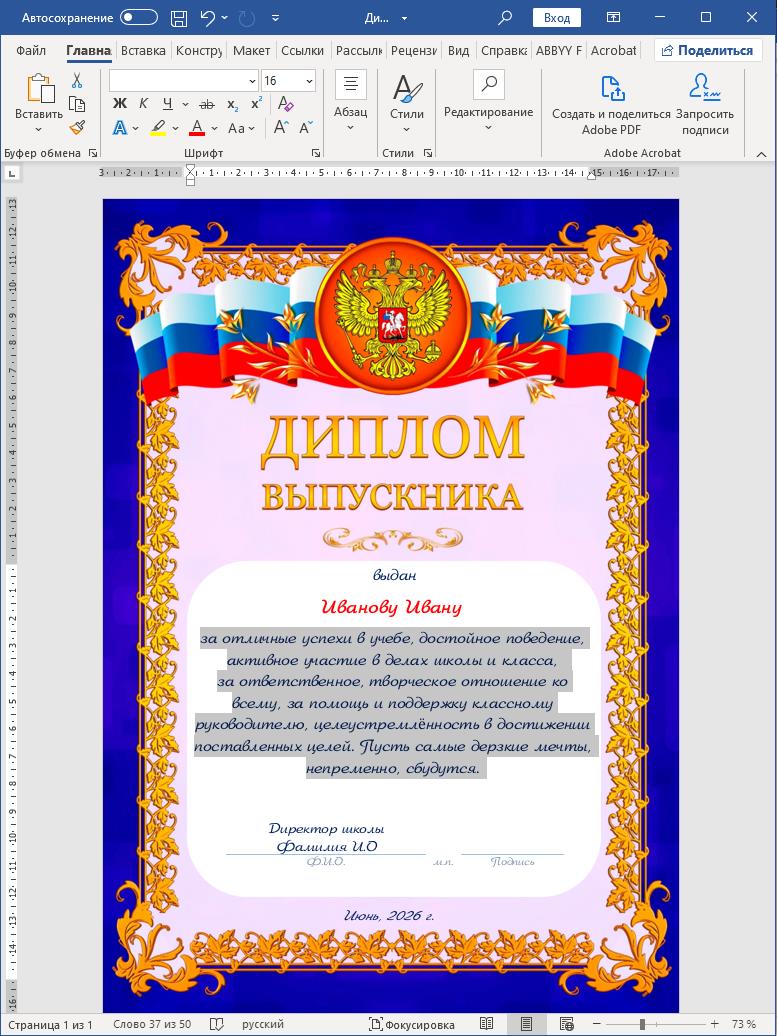The width and height of the screenshot is (777, 1036).
Task: Save the document with the floppy icon
Action: coord(179,18)
